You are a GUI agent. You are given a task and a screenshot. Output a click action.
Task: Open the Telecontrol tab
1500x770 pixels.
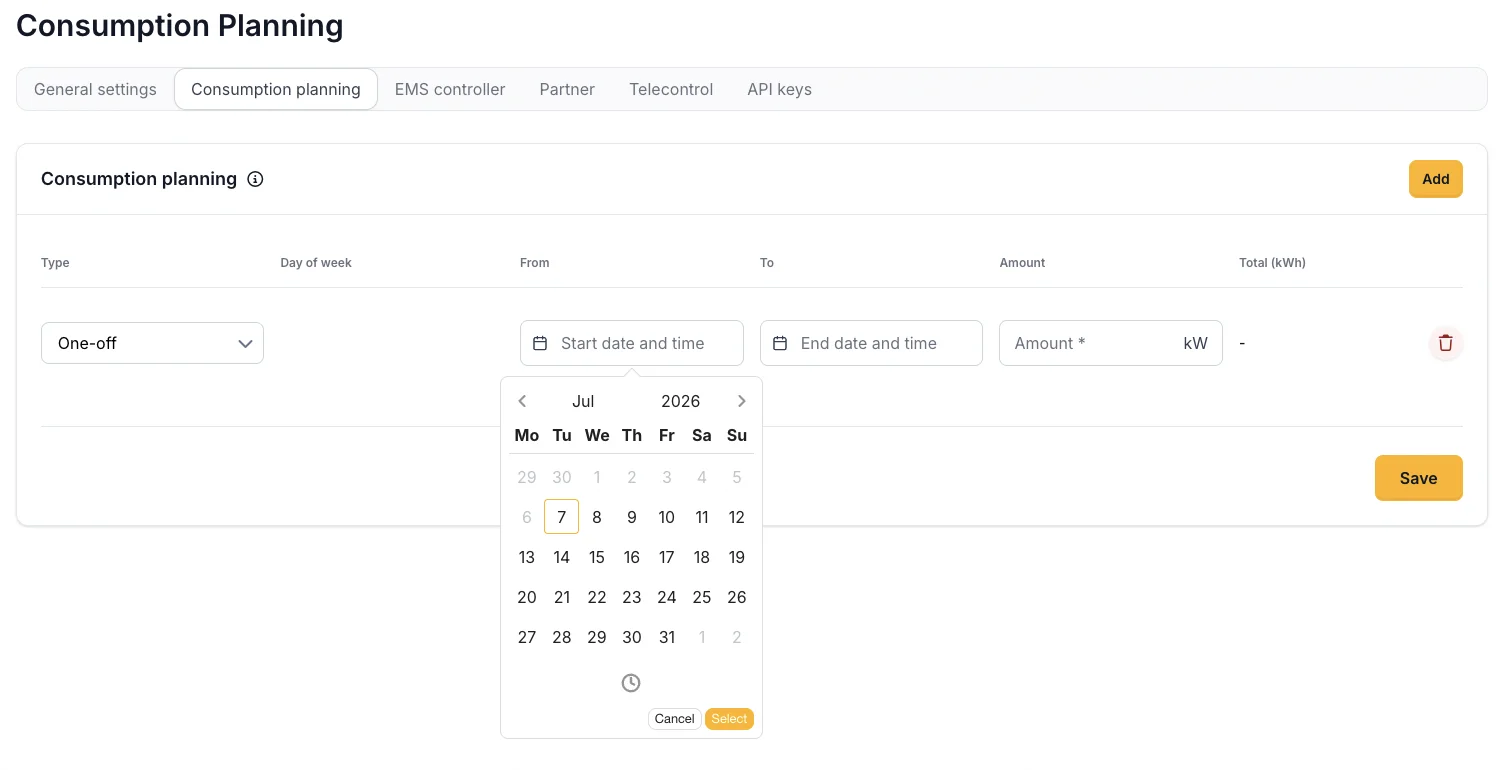click(x=671, y=89)
